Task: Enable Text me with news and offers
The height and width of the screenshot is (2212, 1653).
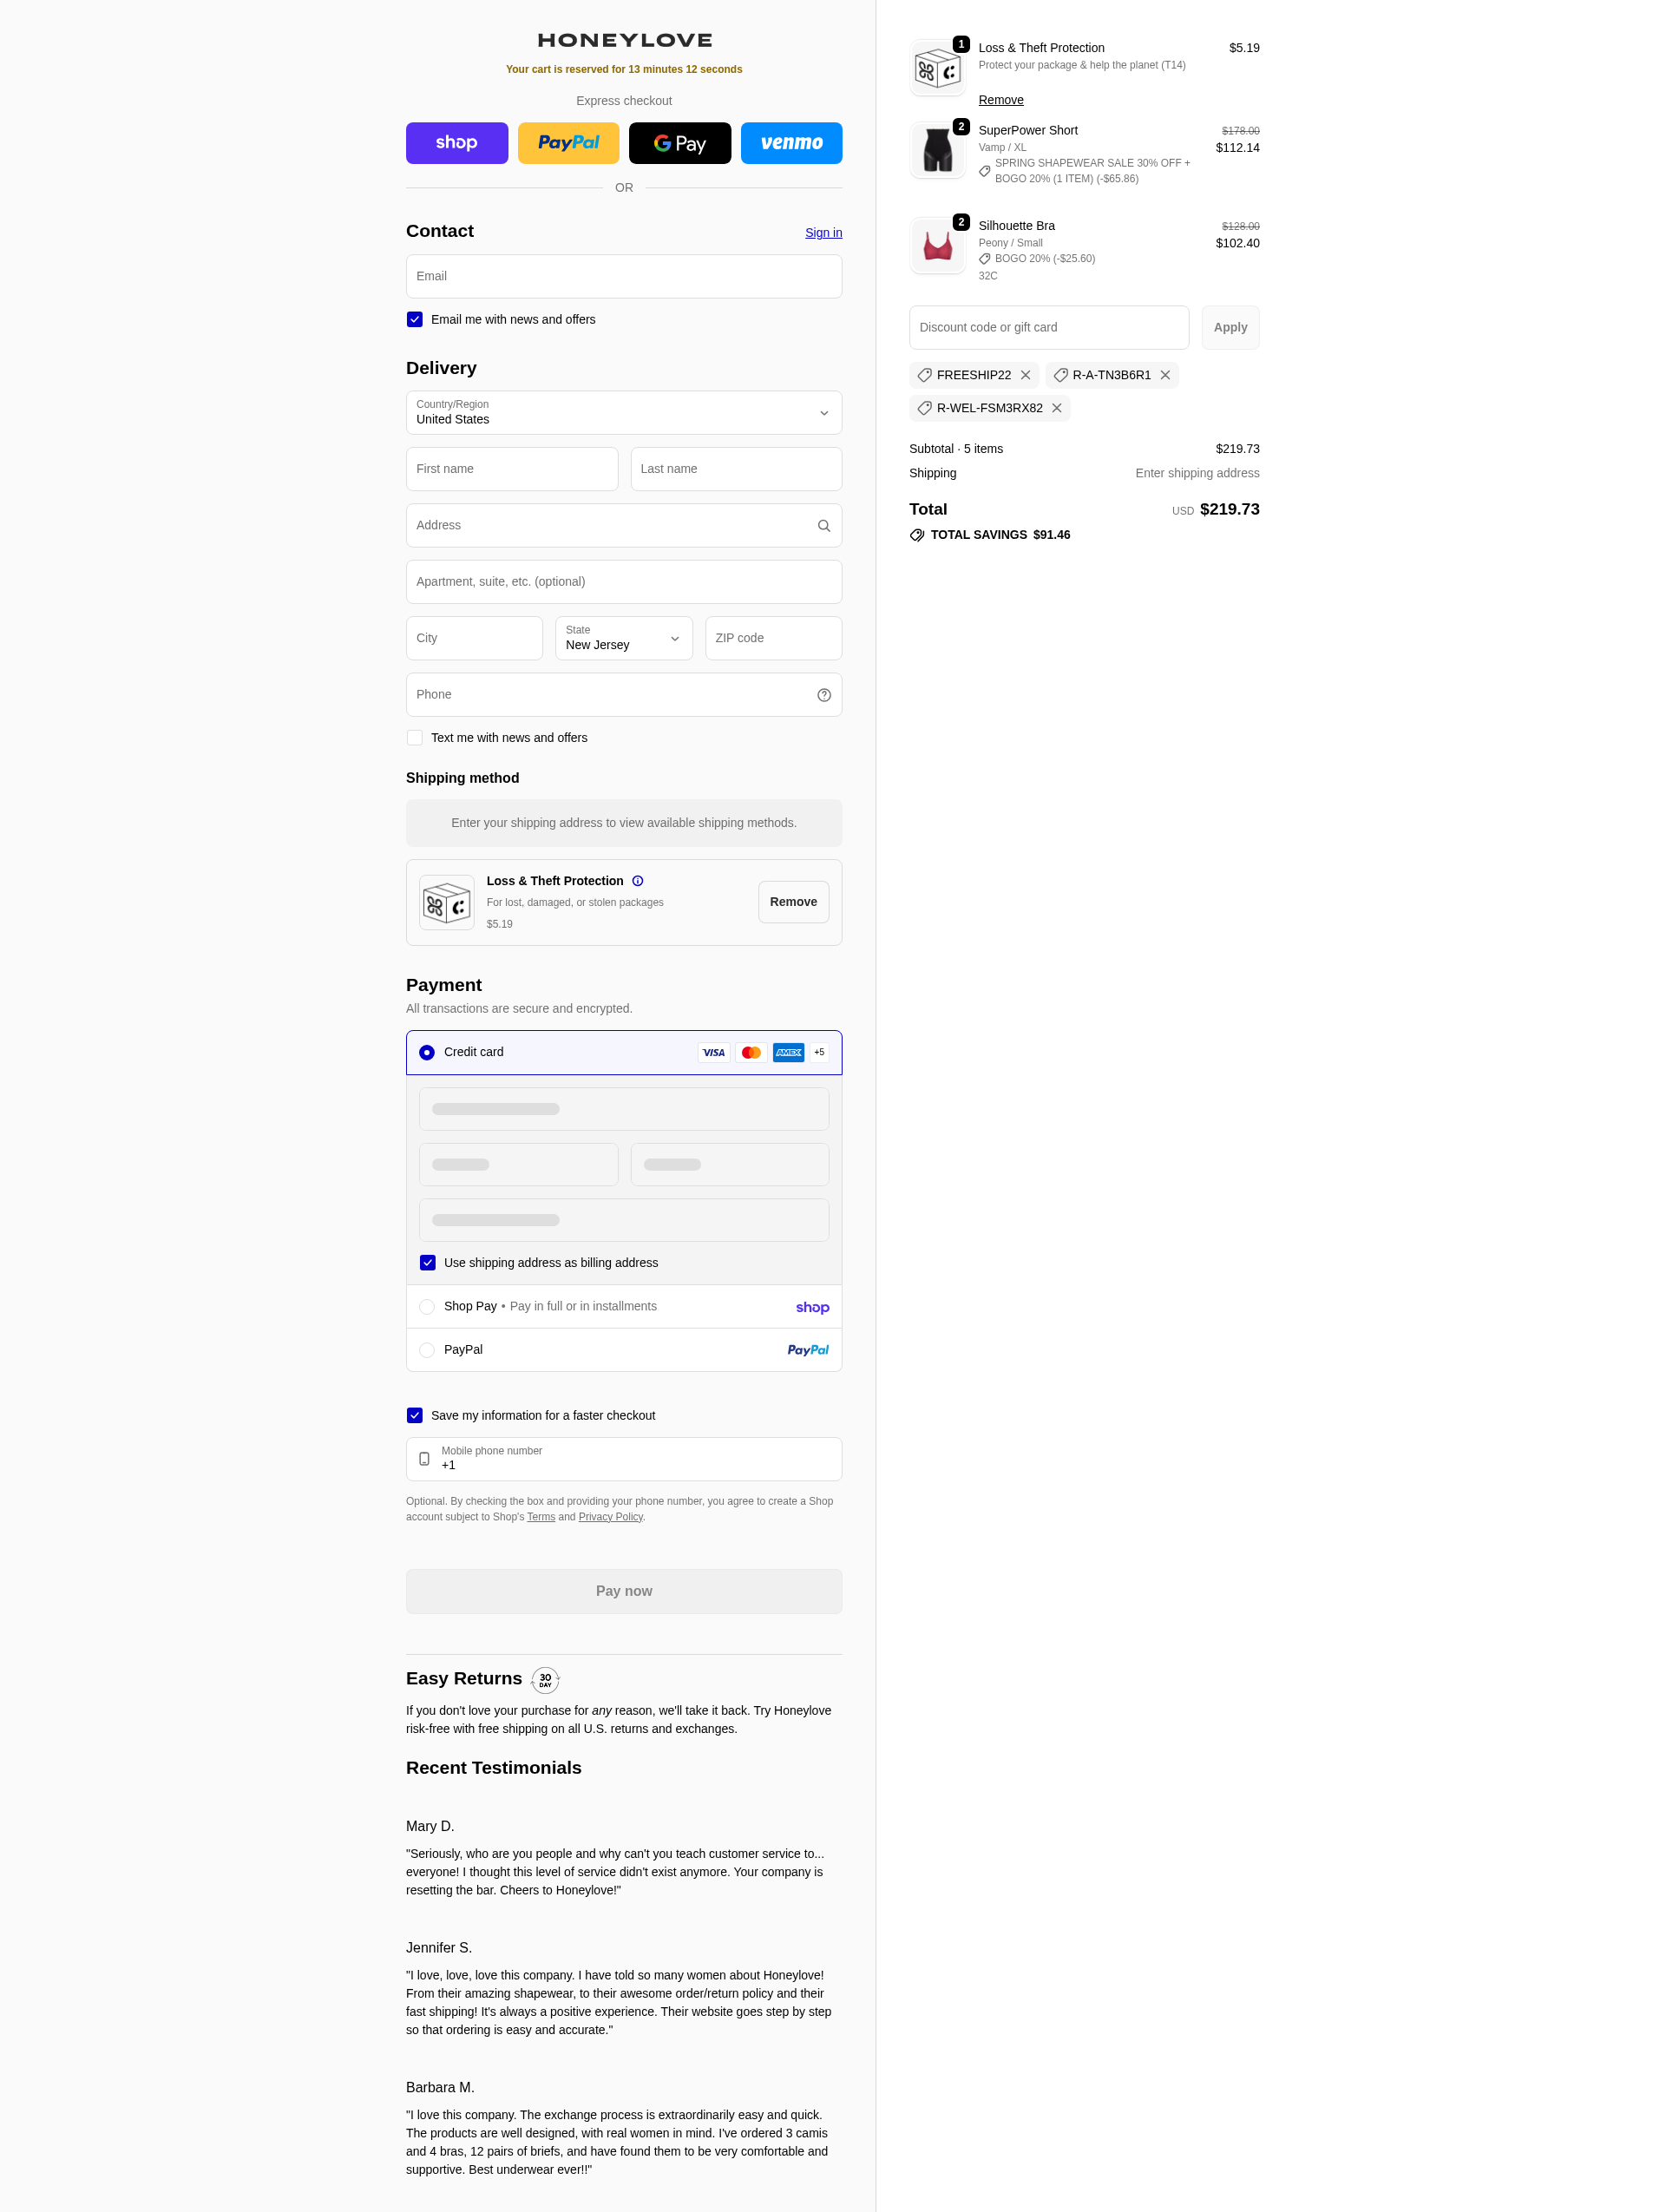Action: (415, 738)
